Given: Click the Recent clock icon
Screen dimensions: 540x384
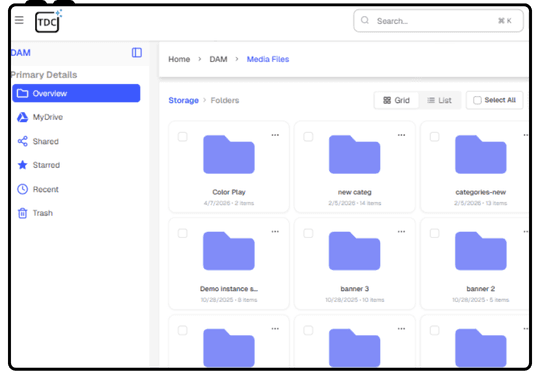Looking at the screenshot, I should pos(23,189).
